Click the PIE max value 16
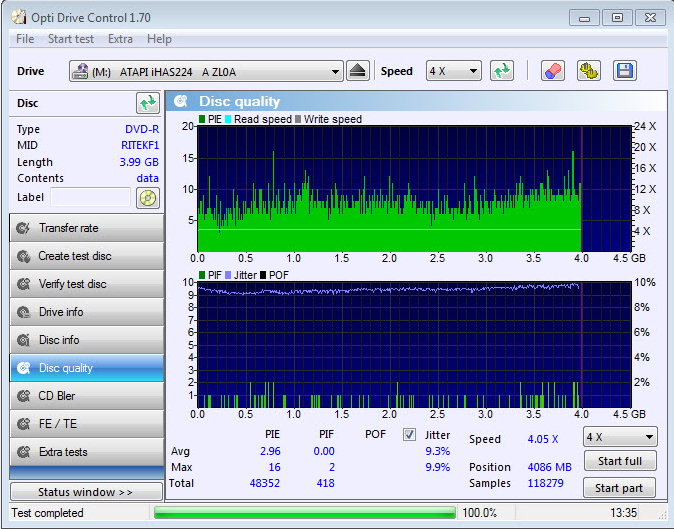 [274, 467]
